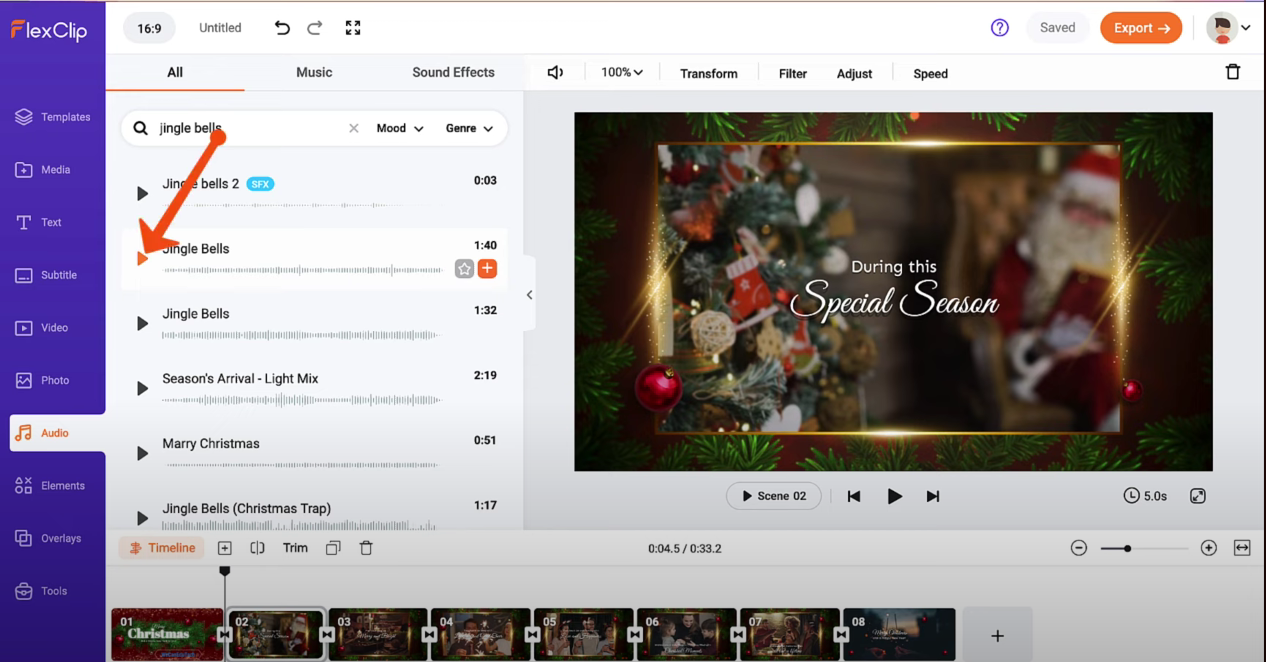Play Scene 02 only

pyautogui.click(x=774, y=496)
